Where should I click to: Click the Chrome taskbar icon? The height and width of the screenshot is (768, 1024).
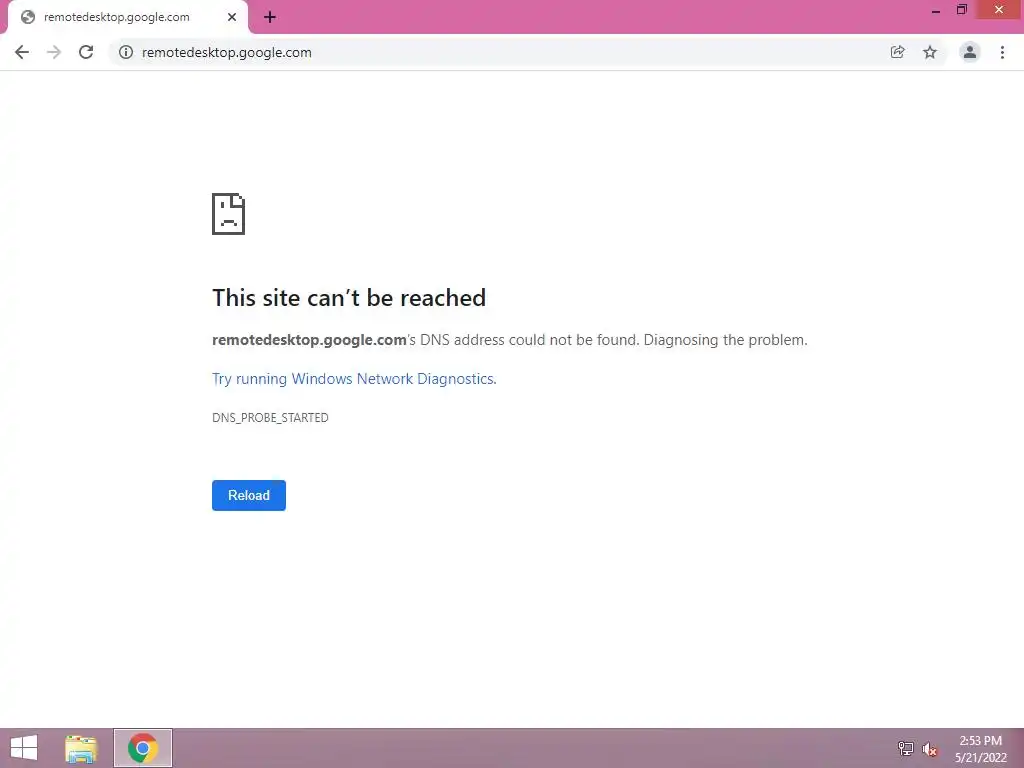[x=143, y=748]
